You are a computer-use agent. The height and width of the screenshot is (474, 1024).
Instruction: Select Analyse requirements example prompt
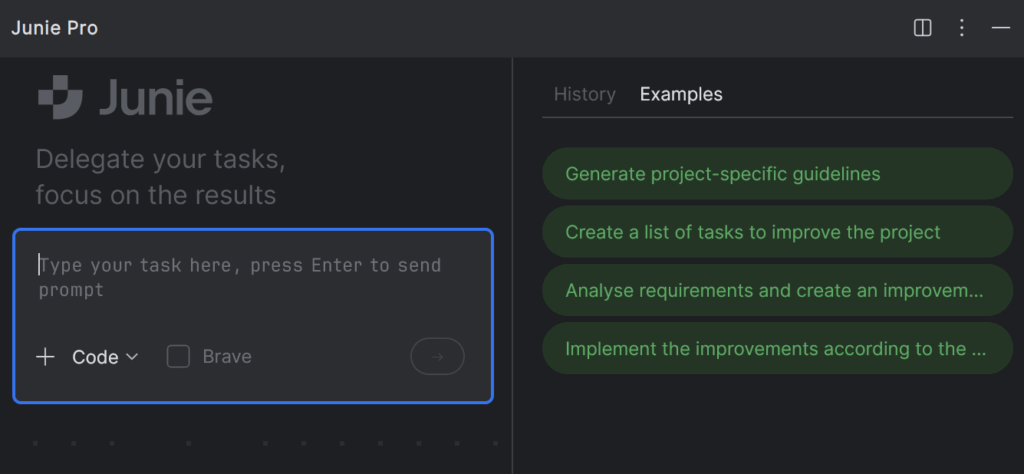(x=777, y=290)
